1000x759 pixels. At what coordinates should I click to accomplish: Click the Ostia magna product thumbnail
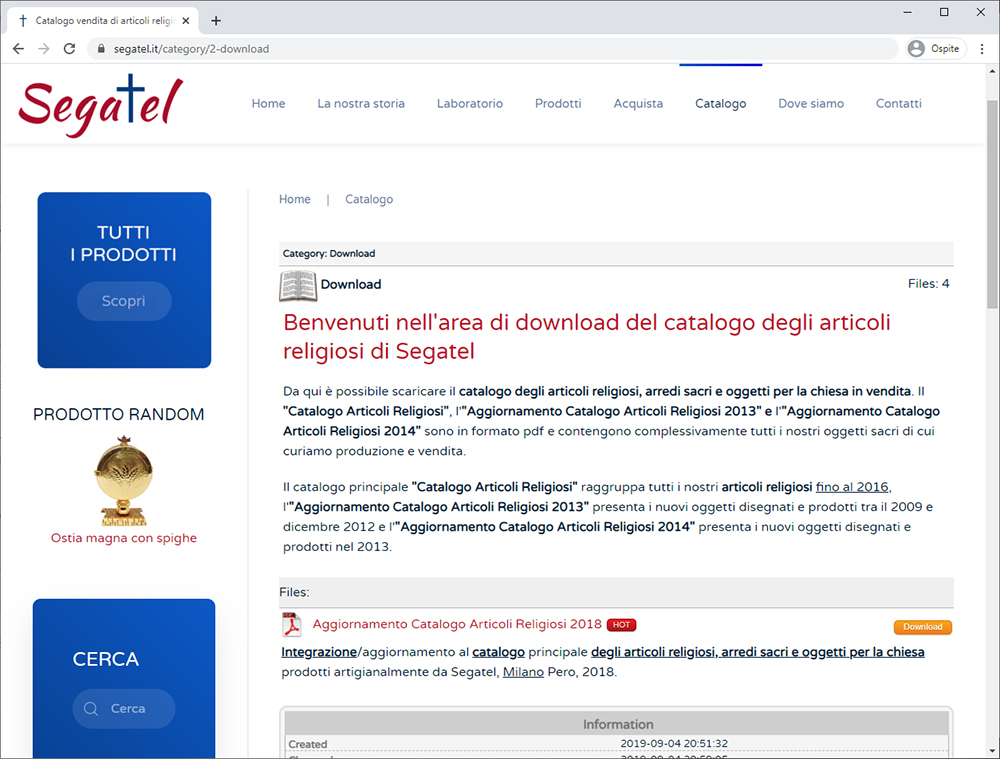(x=124, y=480)
